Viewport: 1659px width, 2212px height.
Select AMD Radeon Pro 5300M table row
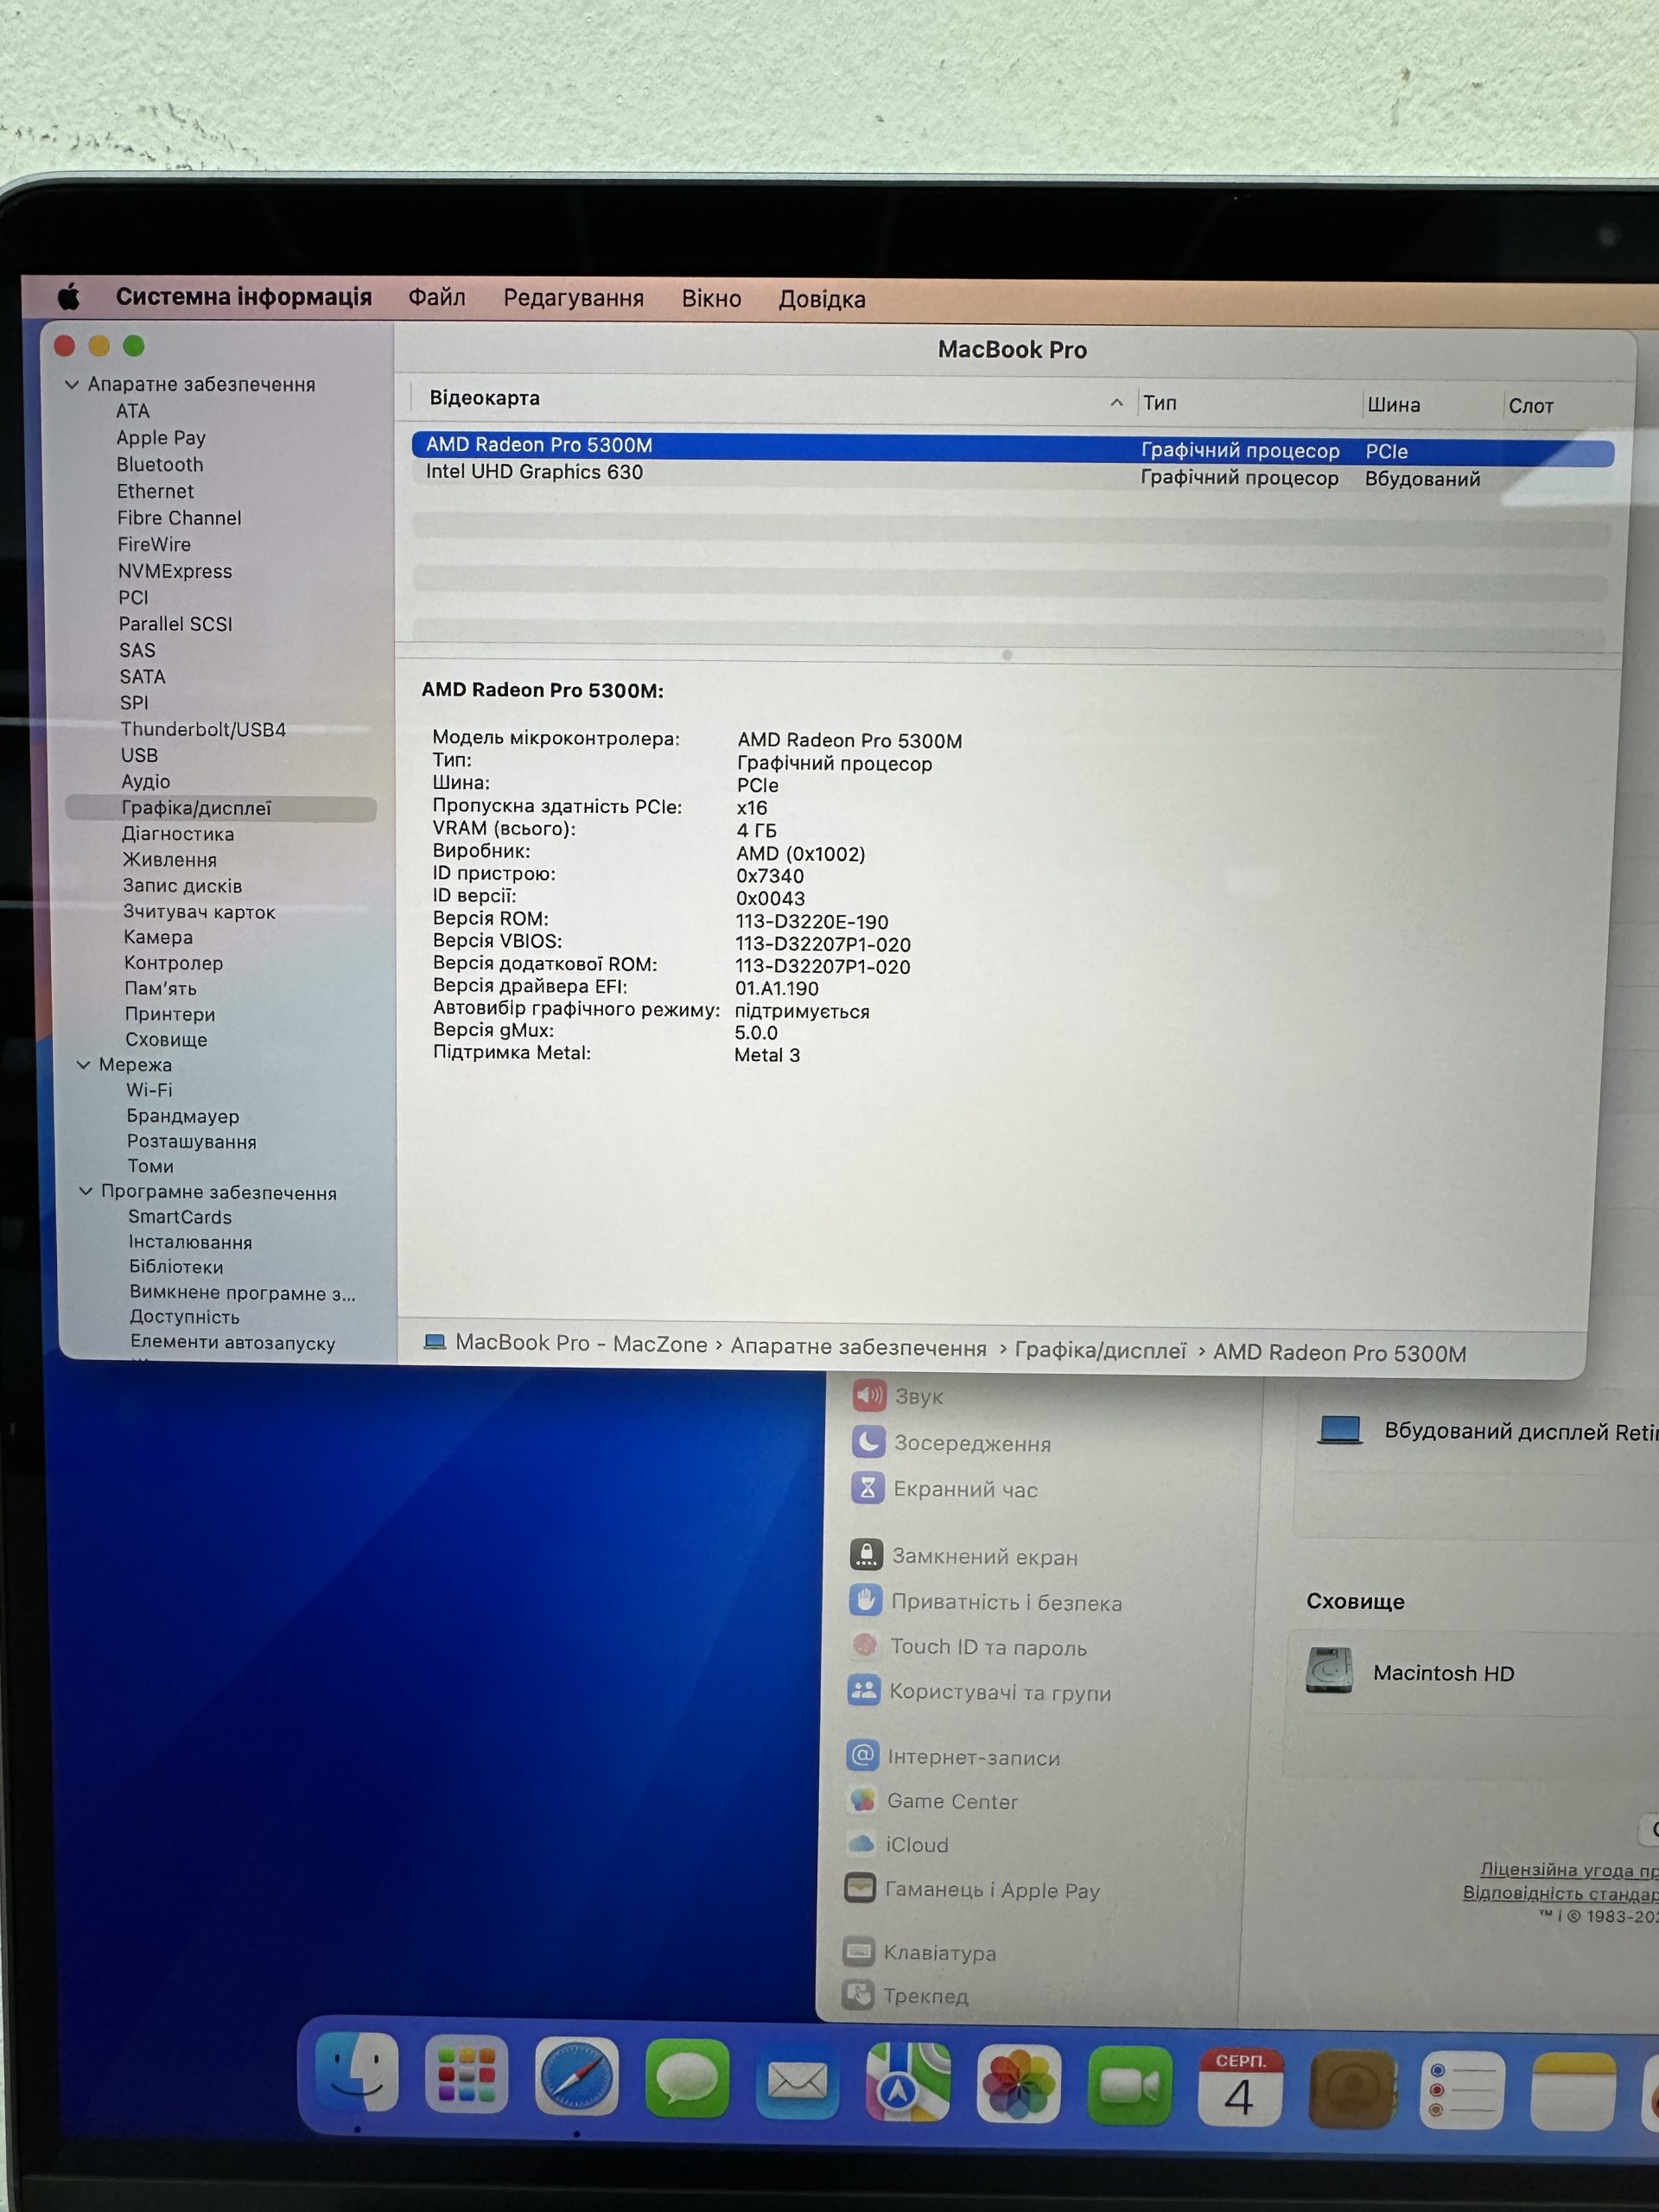tap(1012, 448)
